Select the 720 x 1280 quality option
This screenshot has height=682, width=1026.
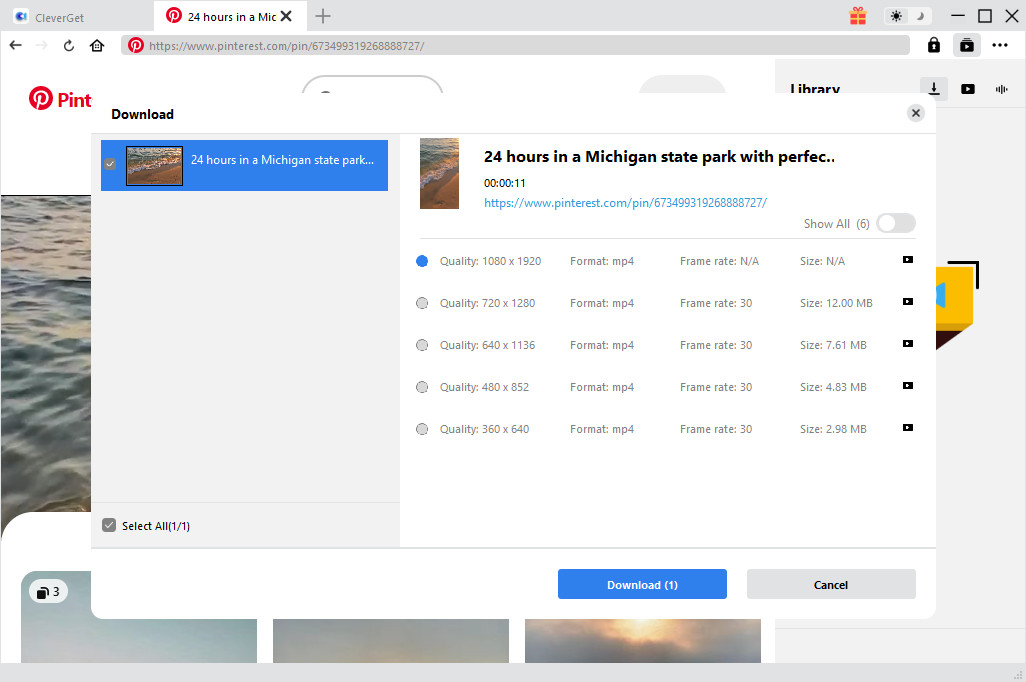tap(422, 302)
